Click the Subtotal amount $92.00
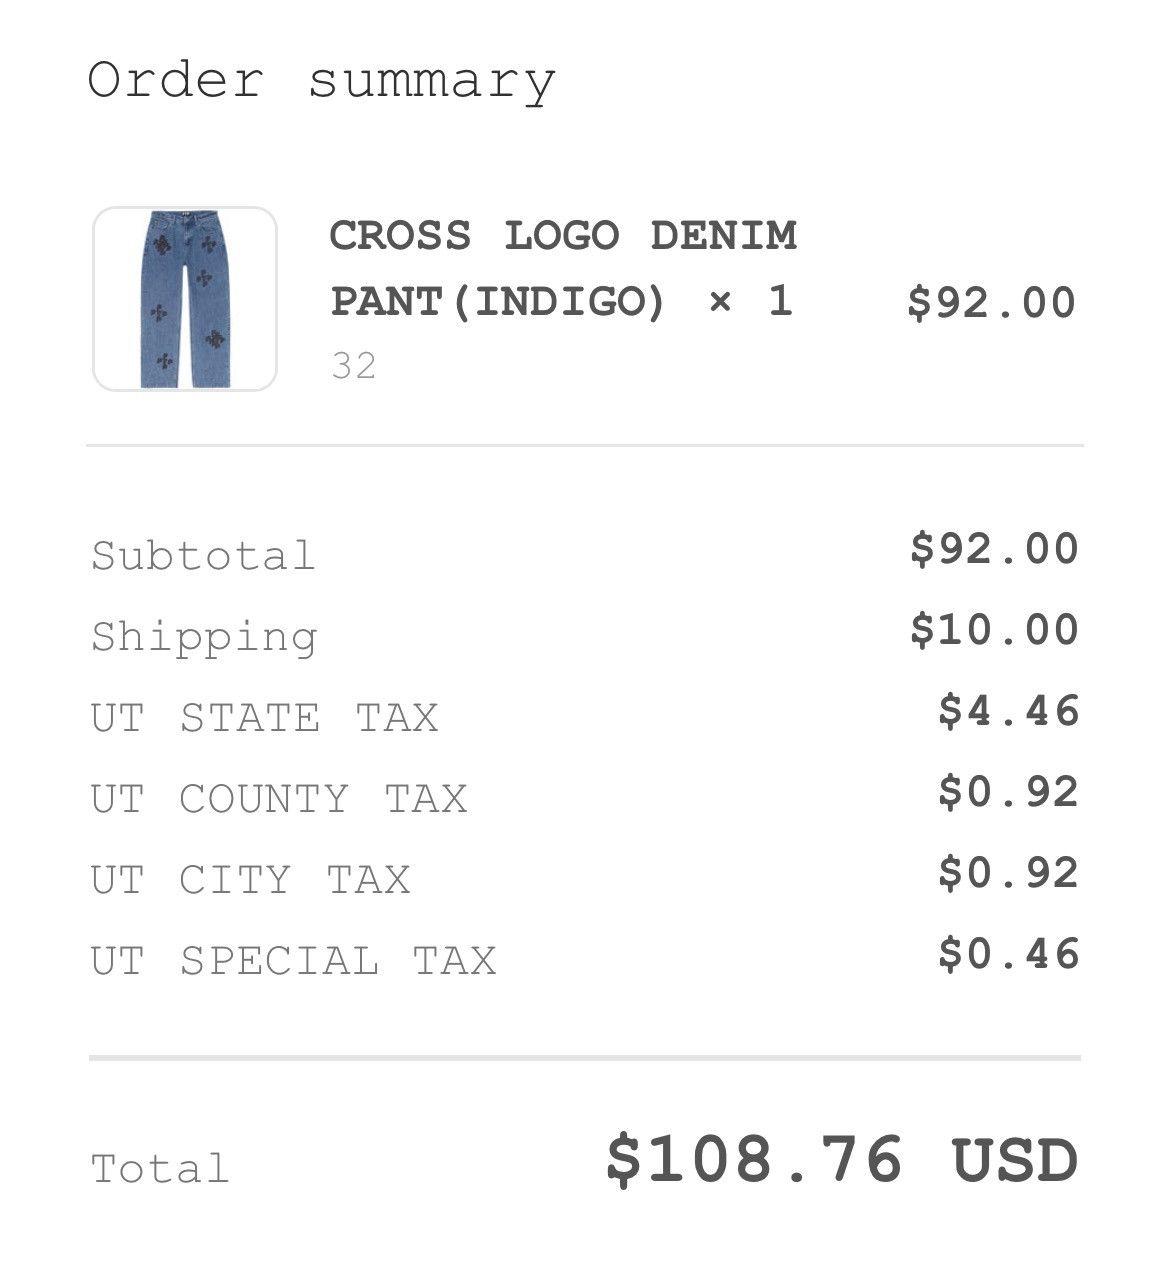Image resolution: width=1170 pixels, height=1262 pixels. click(x=995, y=549)
